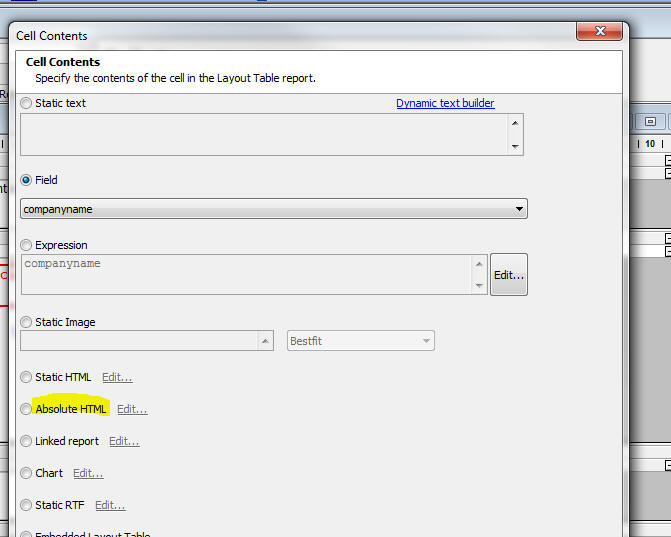The image size is (671, 537).
Task: Click the Expression box scroll down arrow
Action: (x=479, y=285)
